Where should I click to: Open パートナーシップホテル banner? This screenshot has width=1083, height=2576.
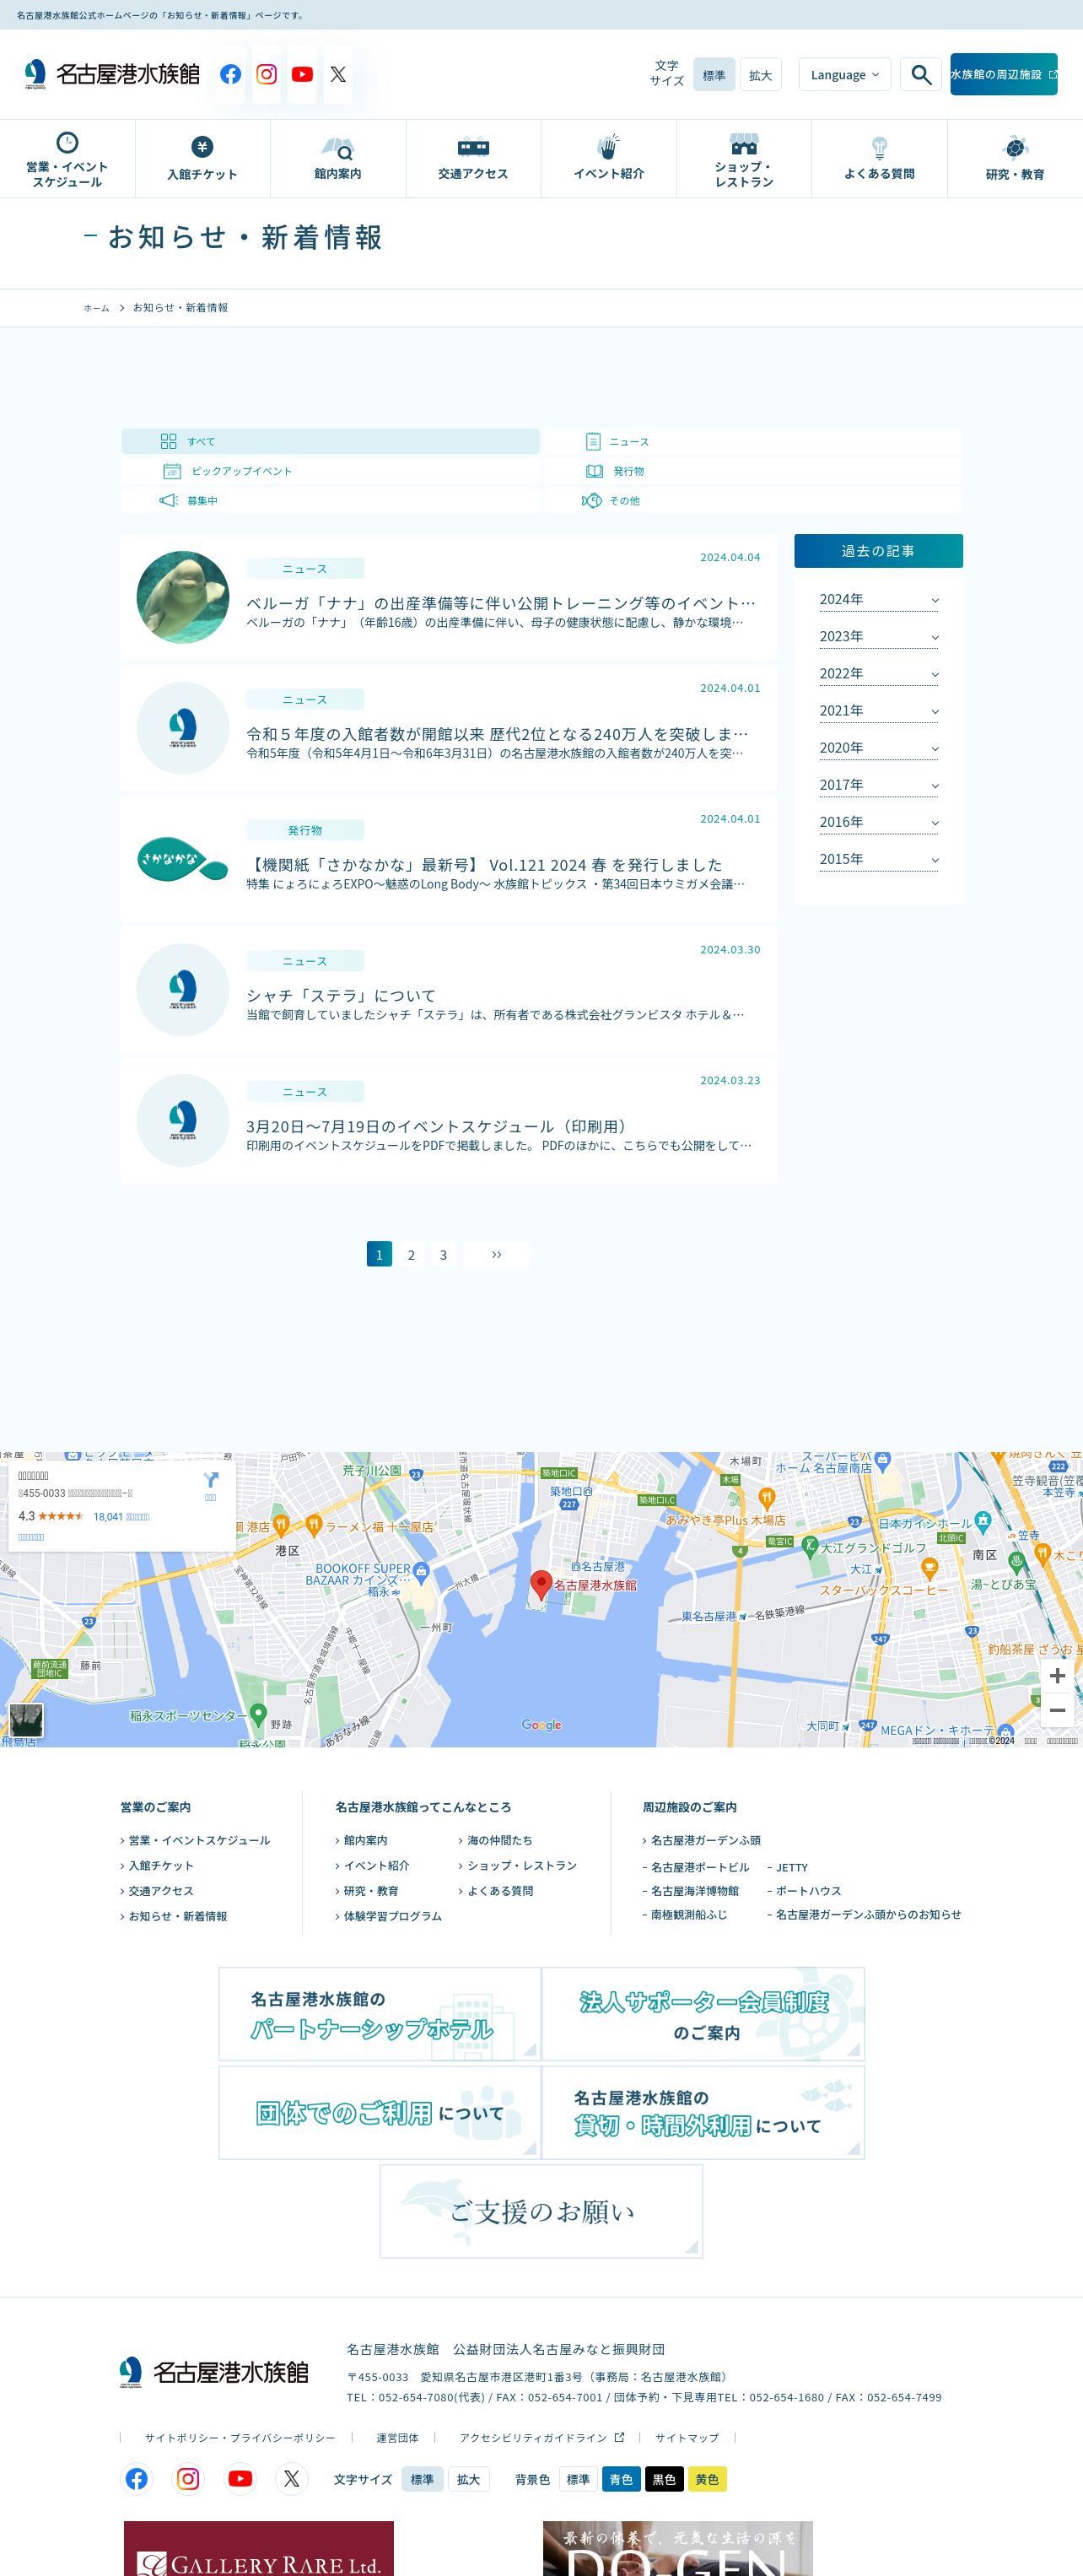tap(380, 2014)
